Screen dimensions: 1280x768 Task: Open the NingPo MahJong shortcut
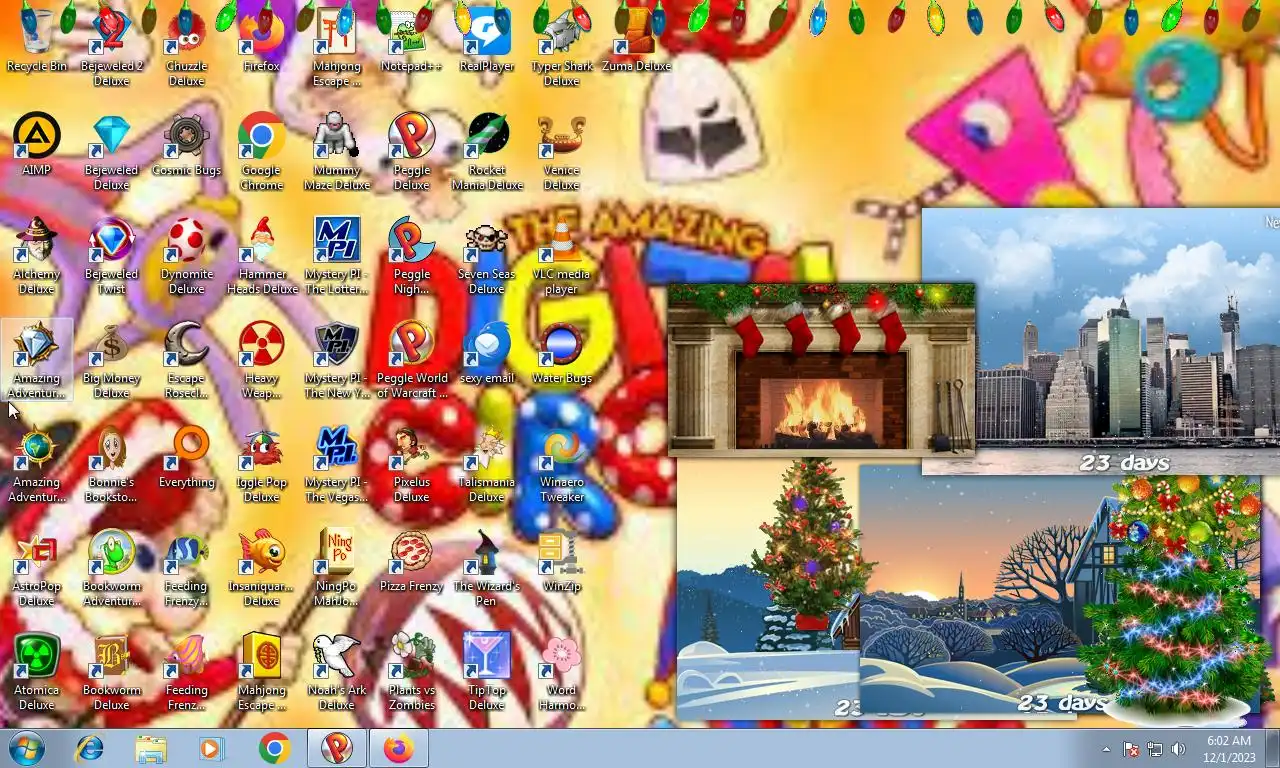coord(337,567)
